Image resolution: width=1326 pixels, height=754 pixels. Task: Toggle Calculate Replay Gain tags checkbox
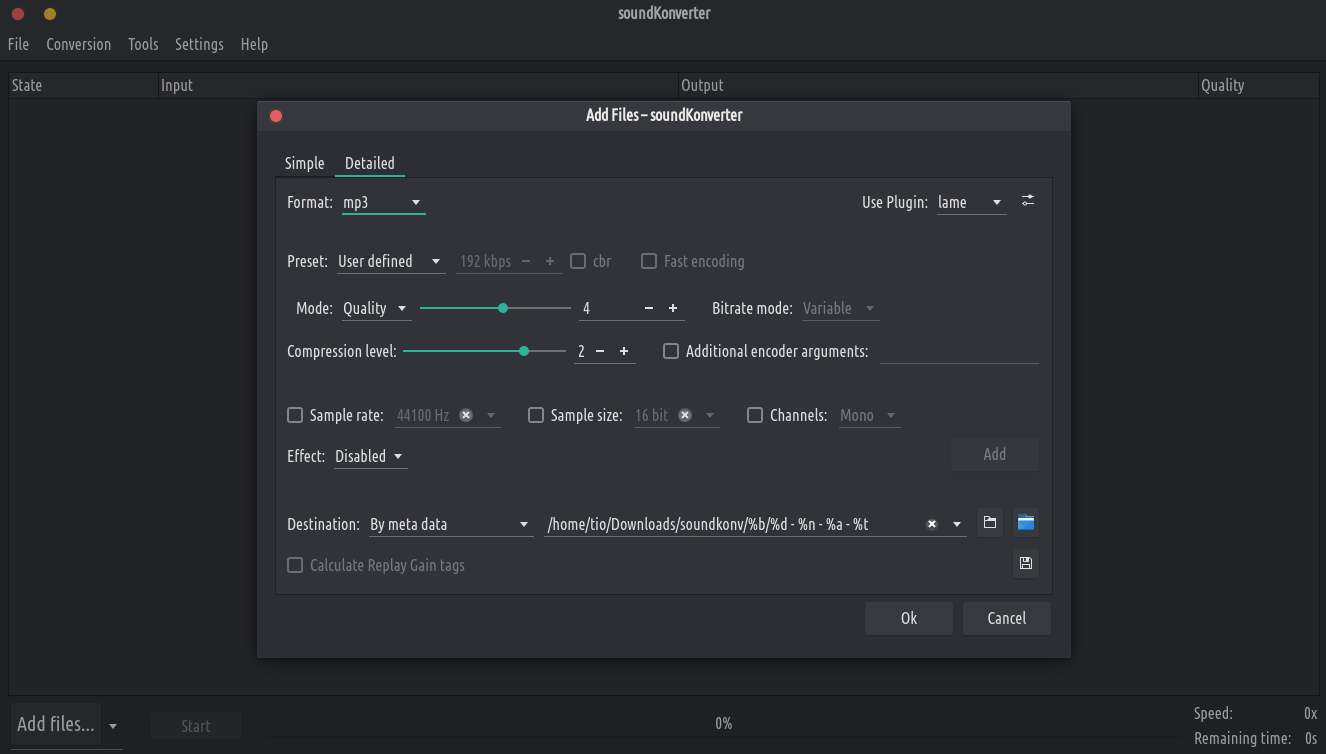point(376,565)
